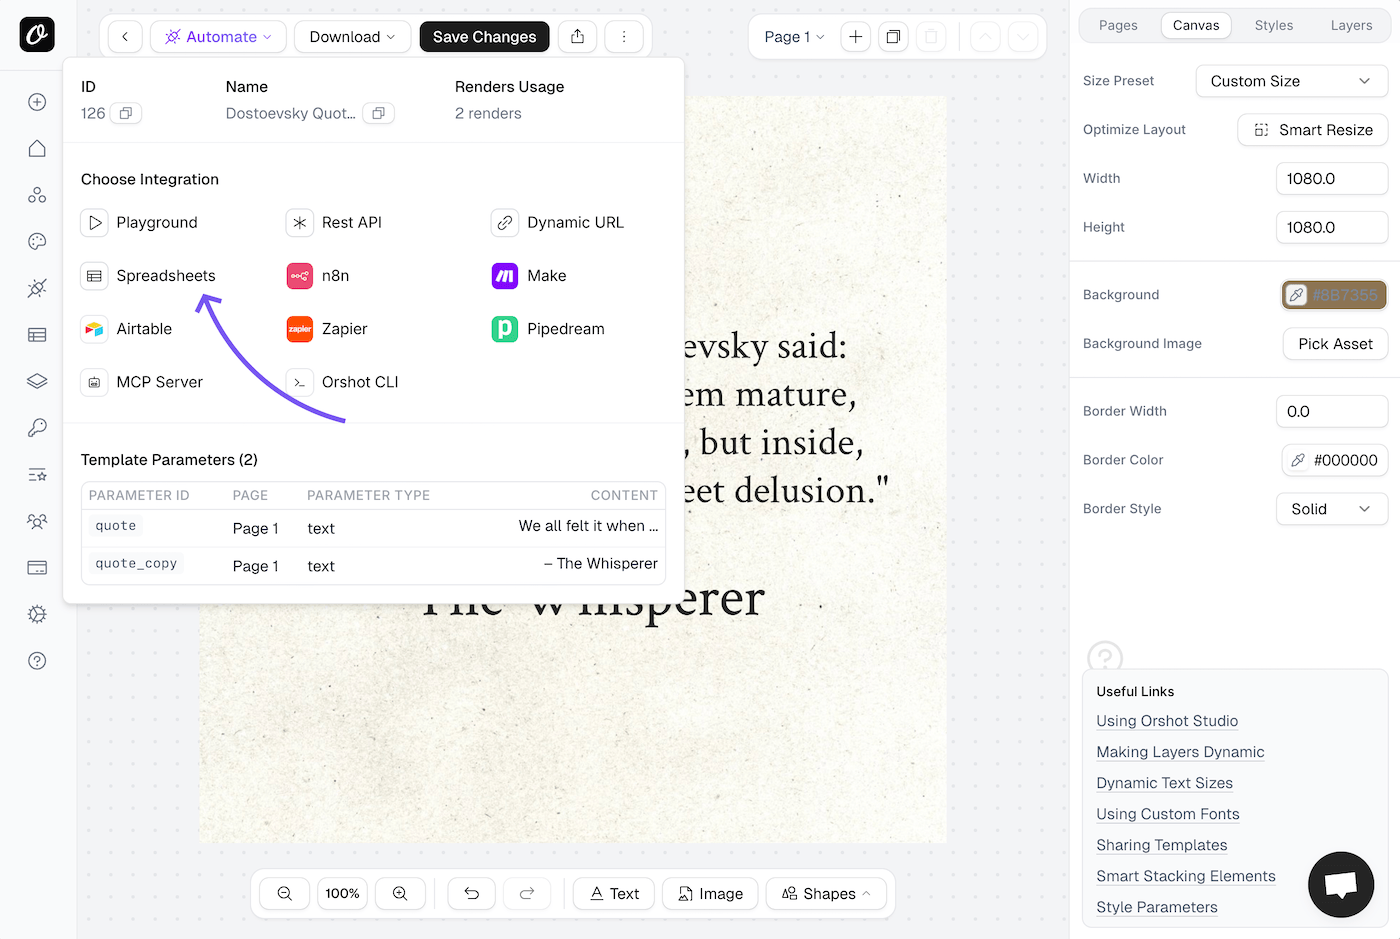1400x939 pixels.
Task: Click the Zapier integration icon
Action: click(x=299, y=328)
